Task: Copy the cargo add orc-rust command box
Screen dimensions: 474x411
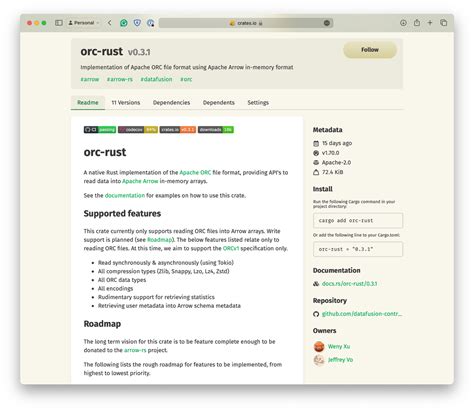Action: [358, 221]
